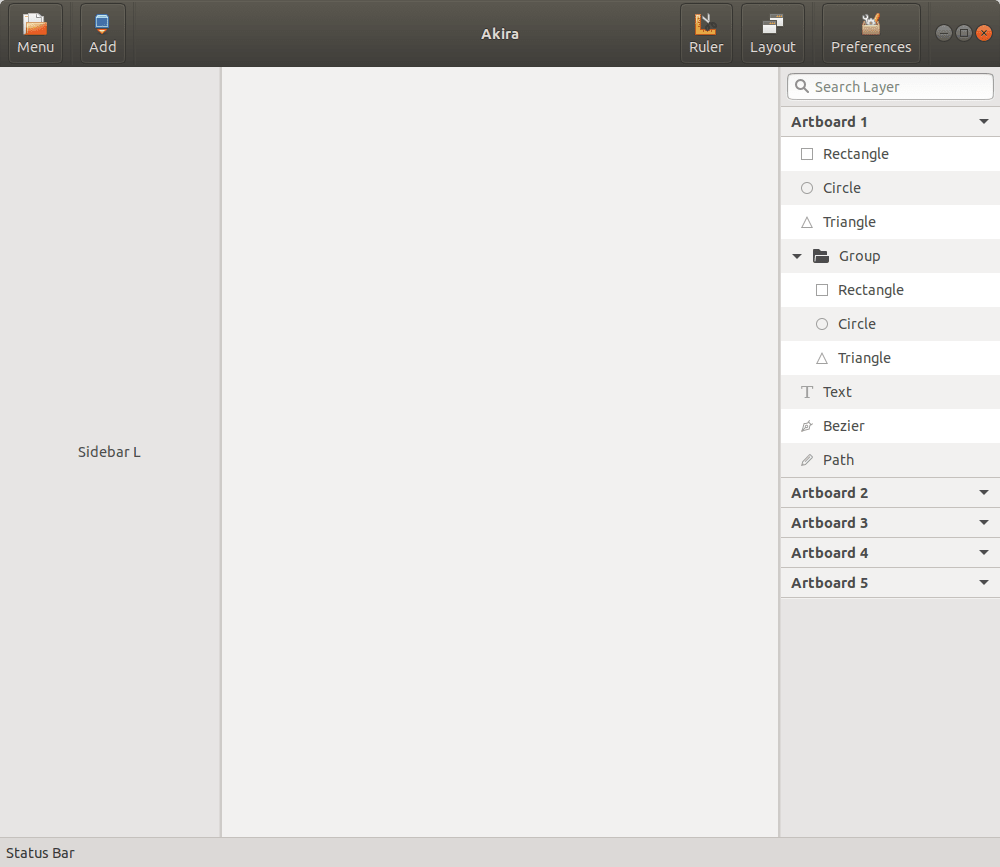Minimize the Akira window

(944, 33)
